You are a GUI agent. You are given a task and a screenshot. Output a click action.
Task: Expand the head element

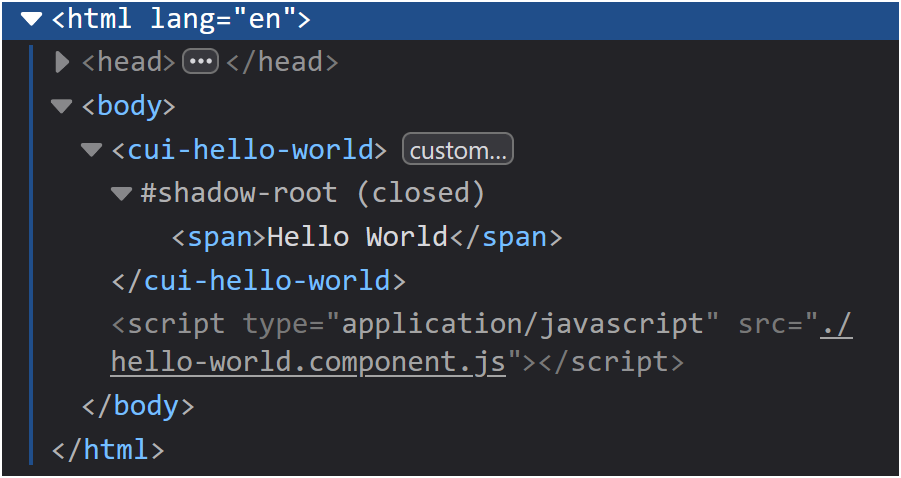62,62
